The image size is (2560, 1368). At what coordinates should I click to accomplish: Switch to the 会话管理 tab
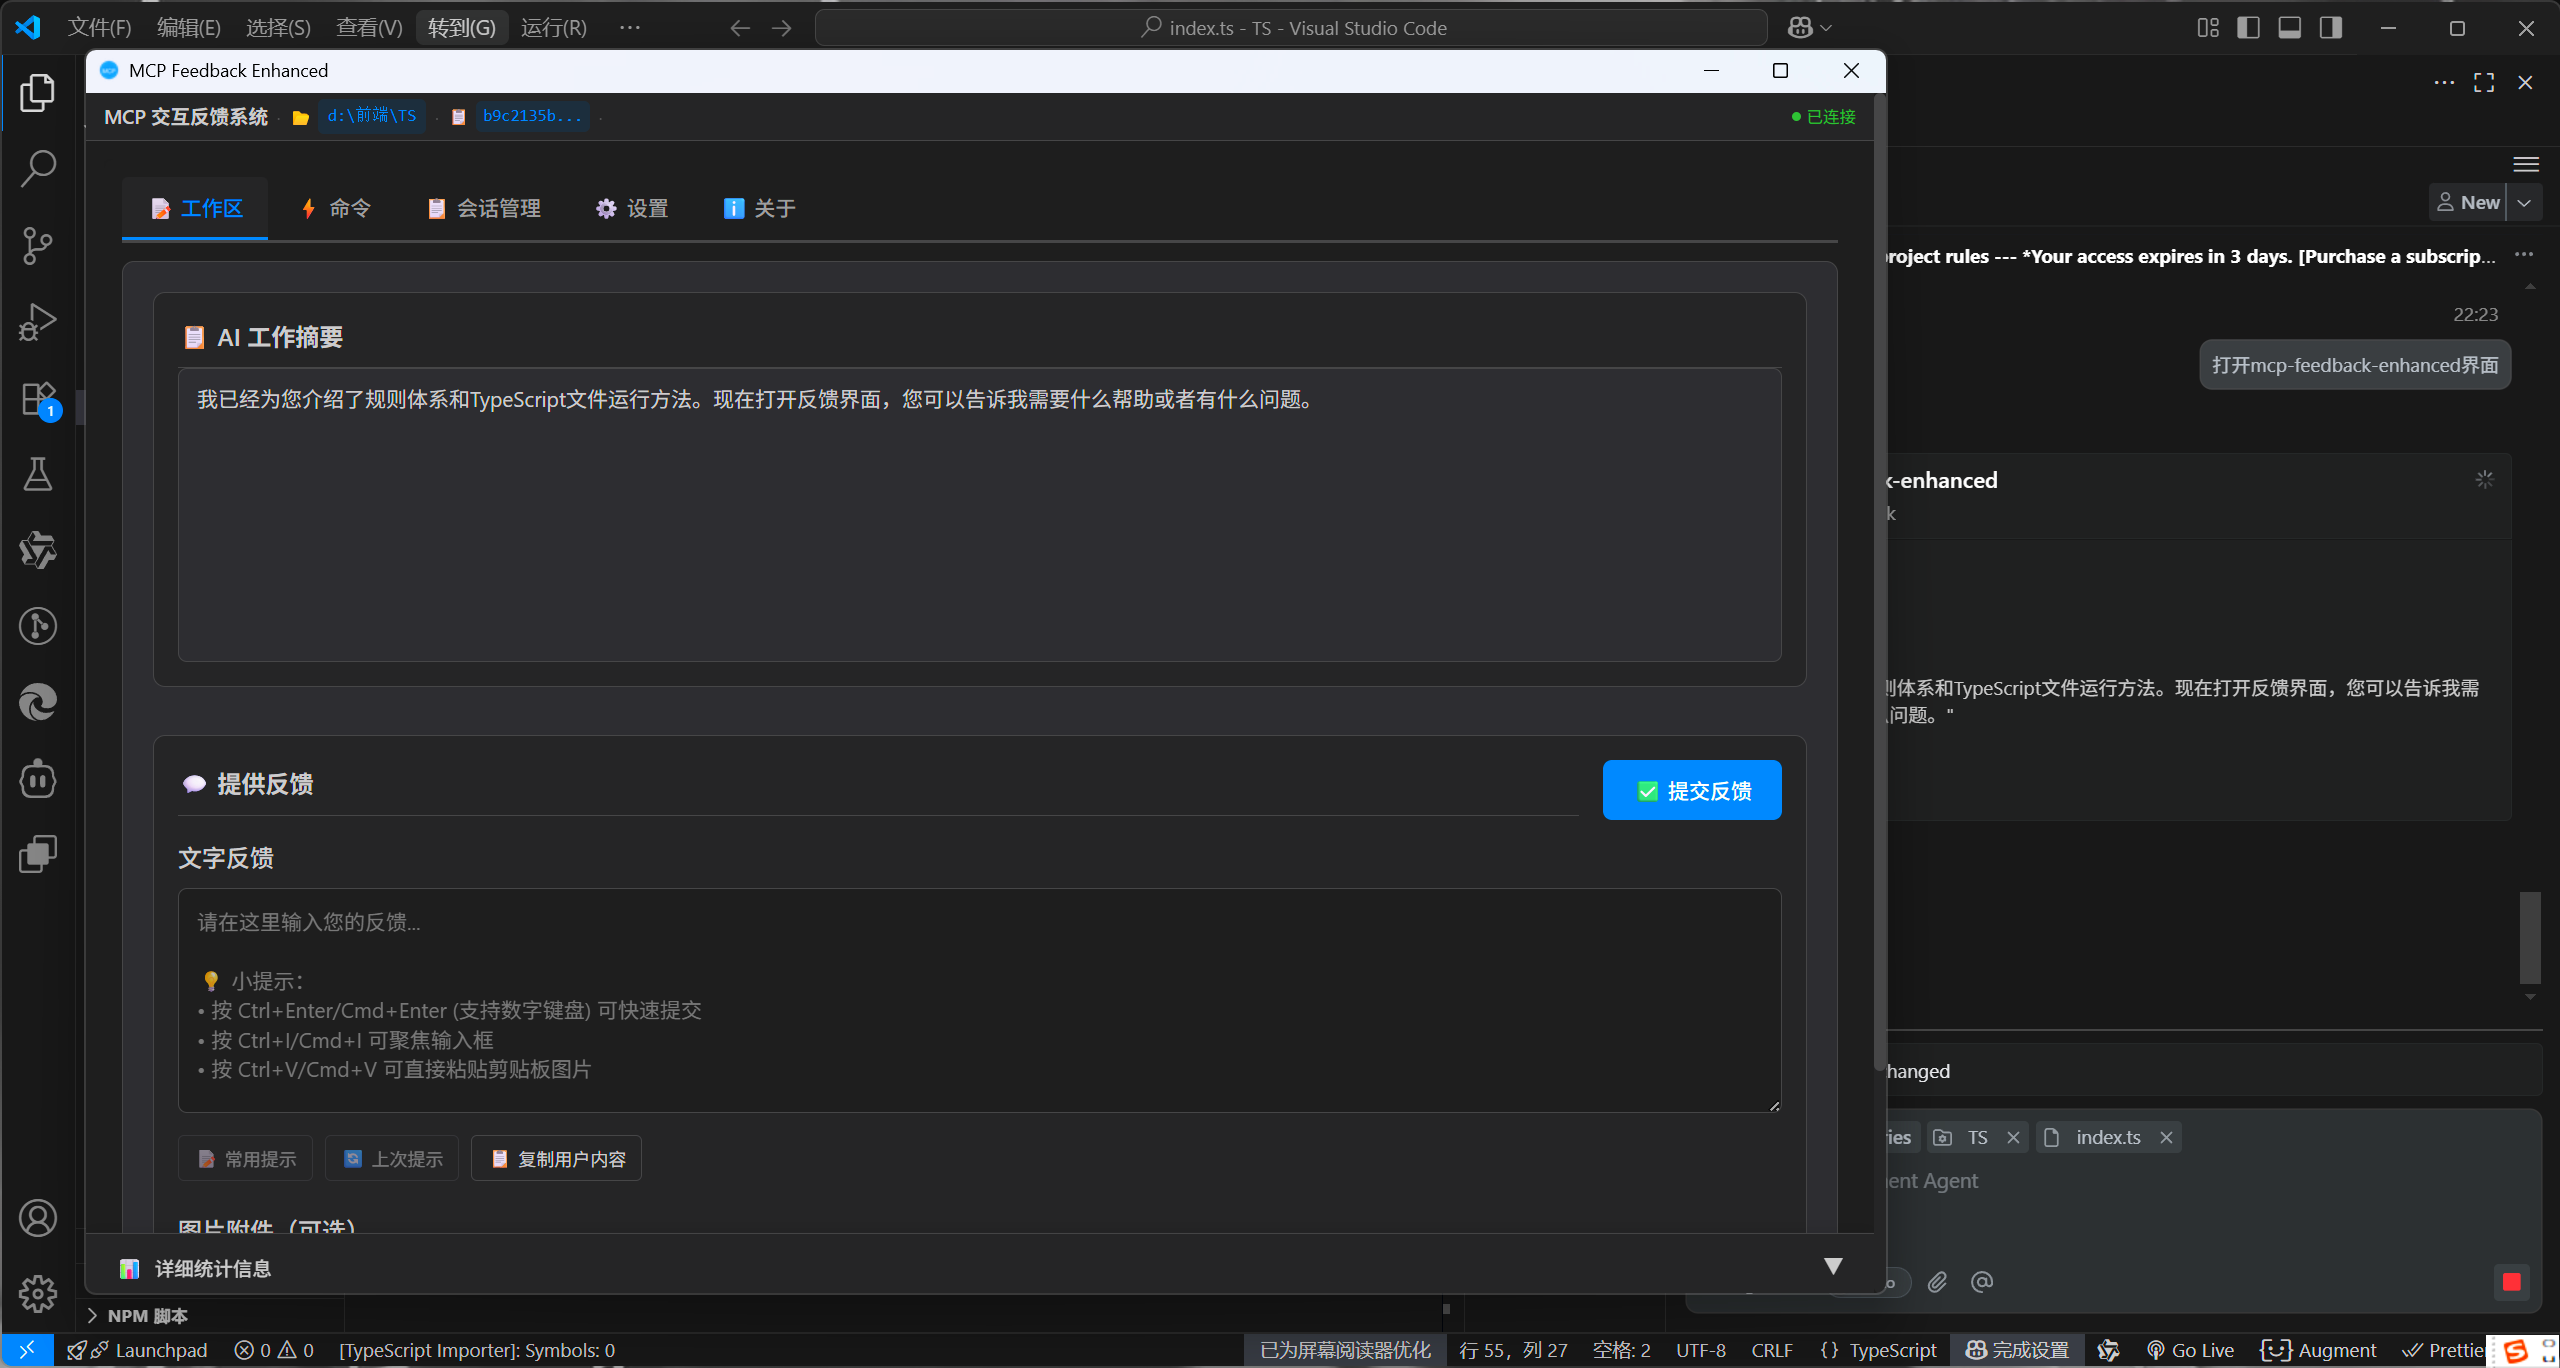click(484, 208)
